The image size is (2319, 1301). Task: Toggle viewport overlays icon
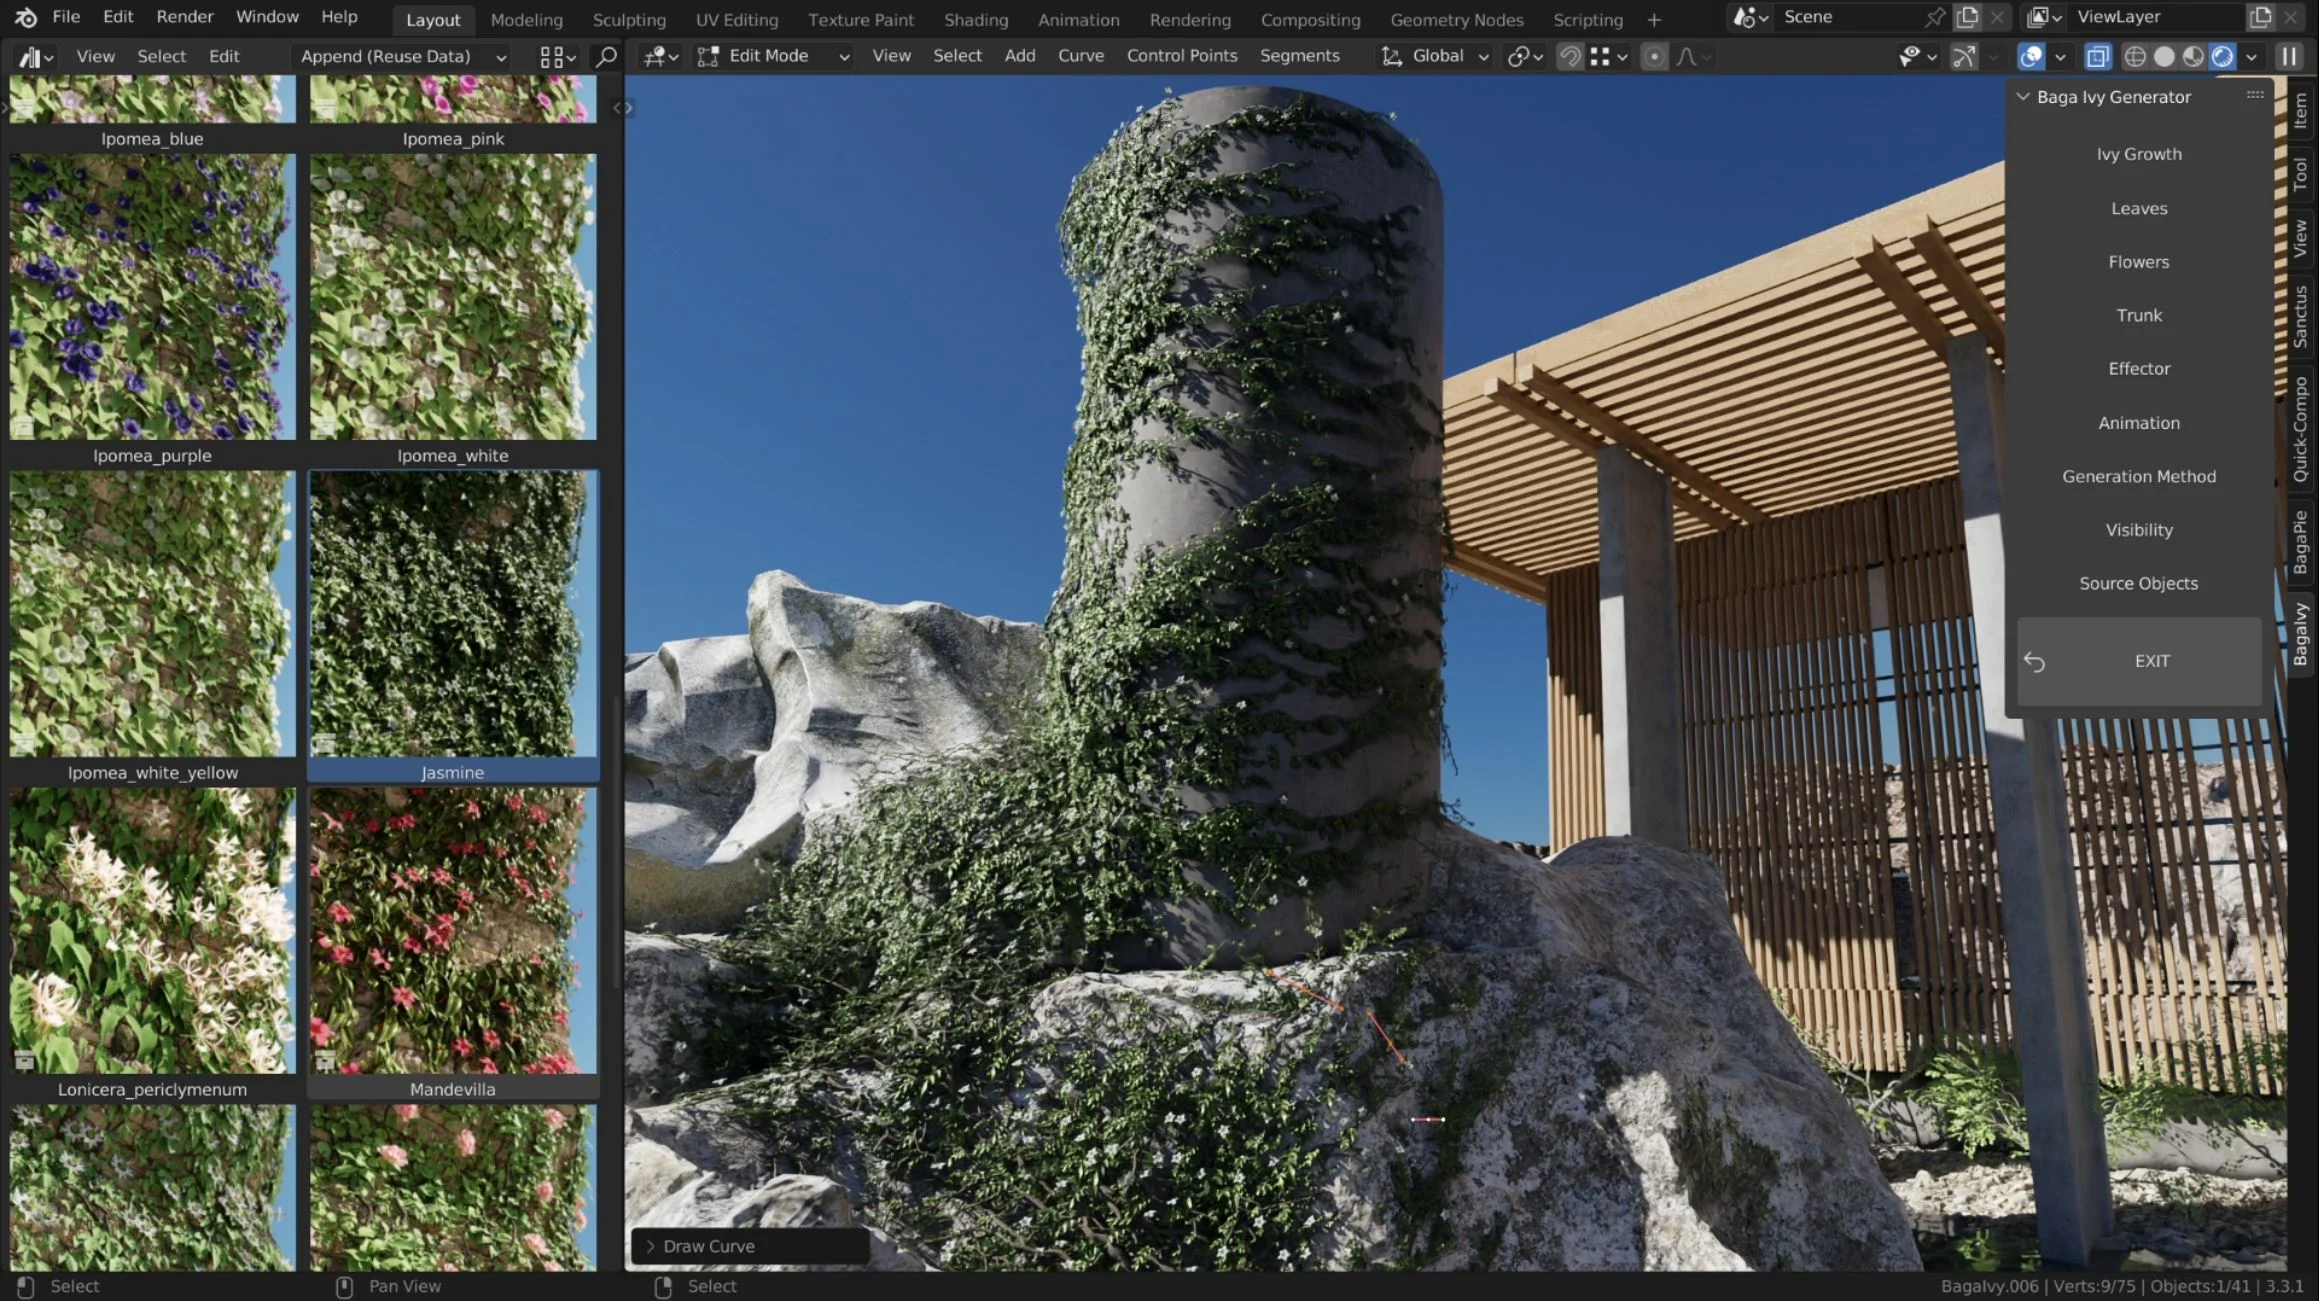click(2030, 57)
